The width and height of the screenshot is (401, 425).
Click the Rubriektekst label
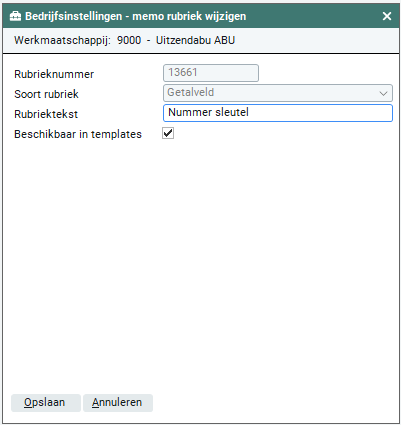(46, 114)
